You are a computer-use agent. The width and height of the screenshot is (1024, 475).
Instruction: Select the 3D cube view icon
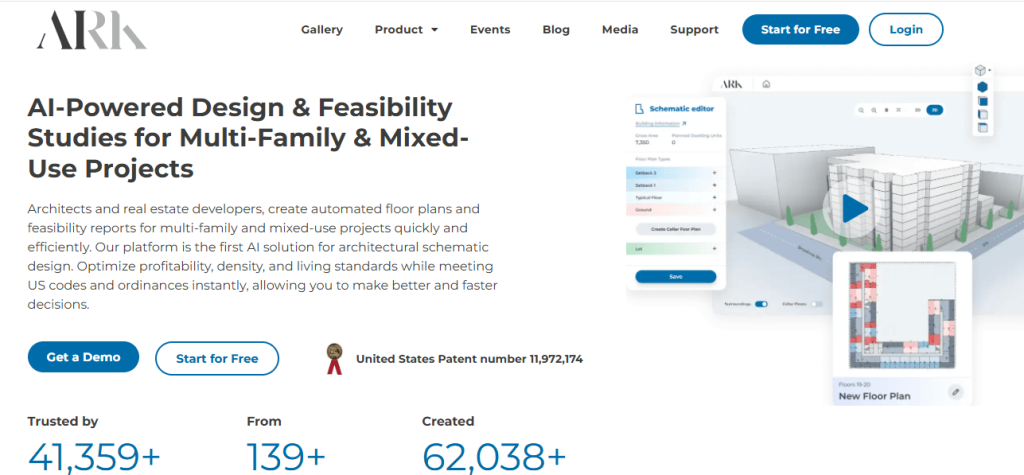(x=981, y=71)
